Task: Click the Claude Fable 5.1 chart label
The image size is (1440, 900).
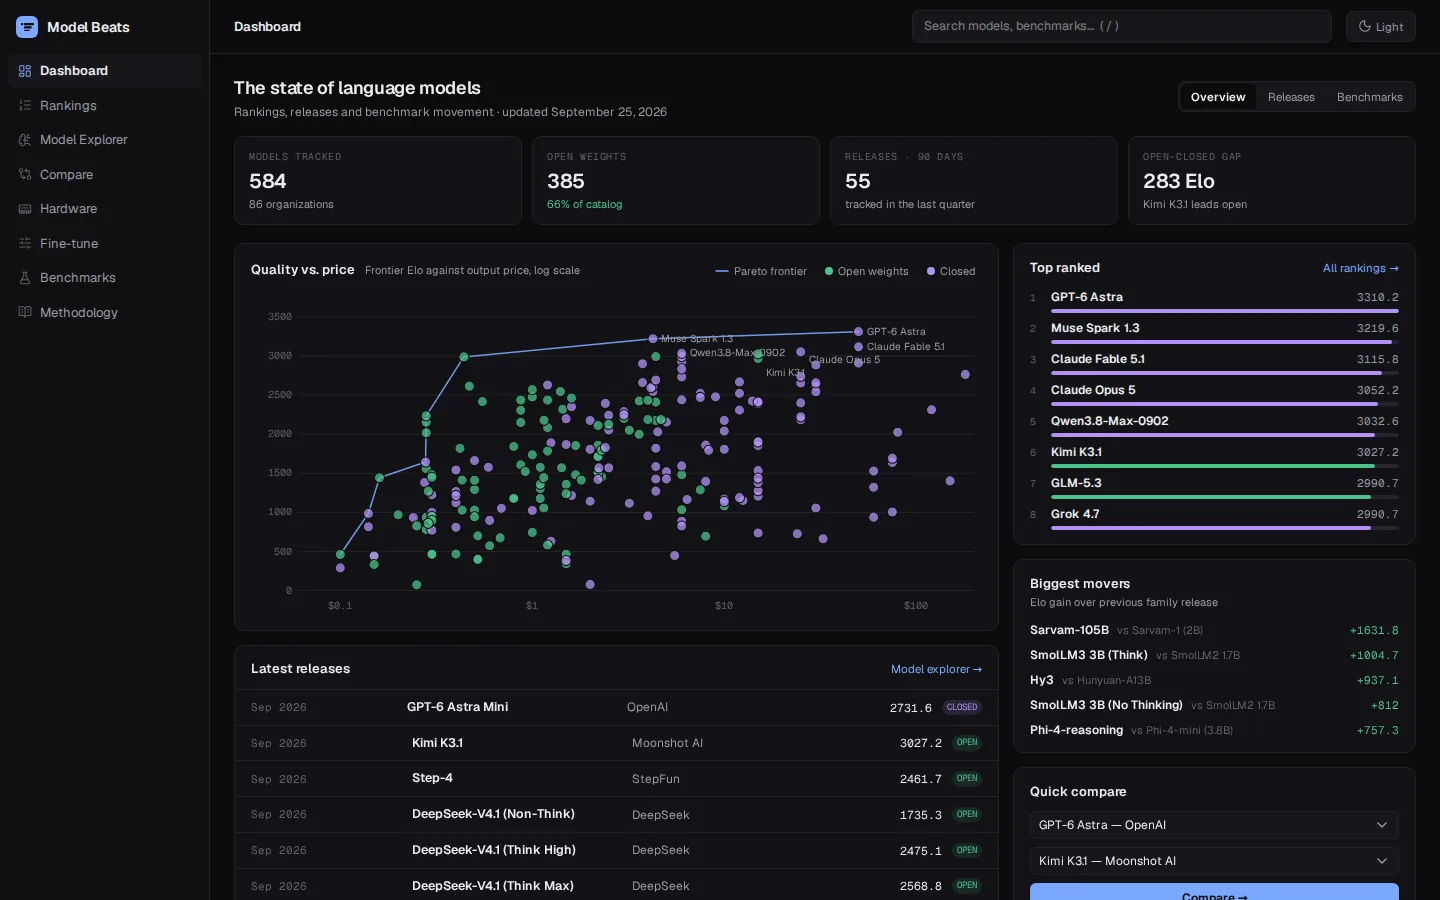Action: click(x=905, y=347)
